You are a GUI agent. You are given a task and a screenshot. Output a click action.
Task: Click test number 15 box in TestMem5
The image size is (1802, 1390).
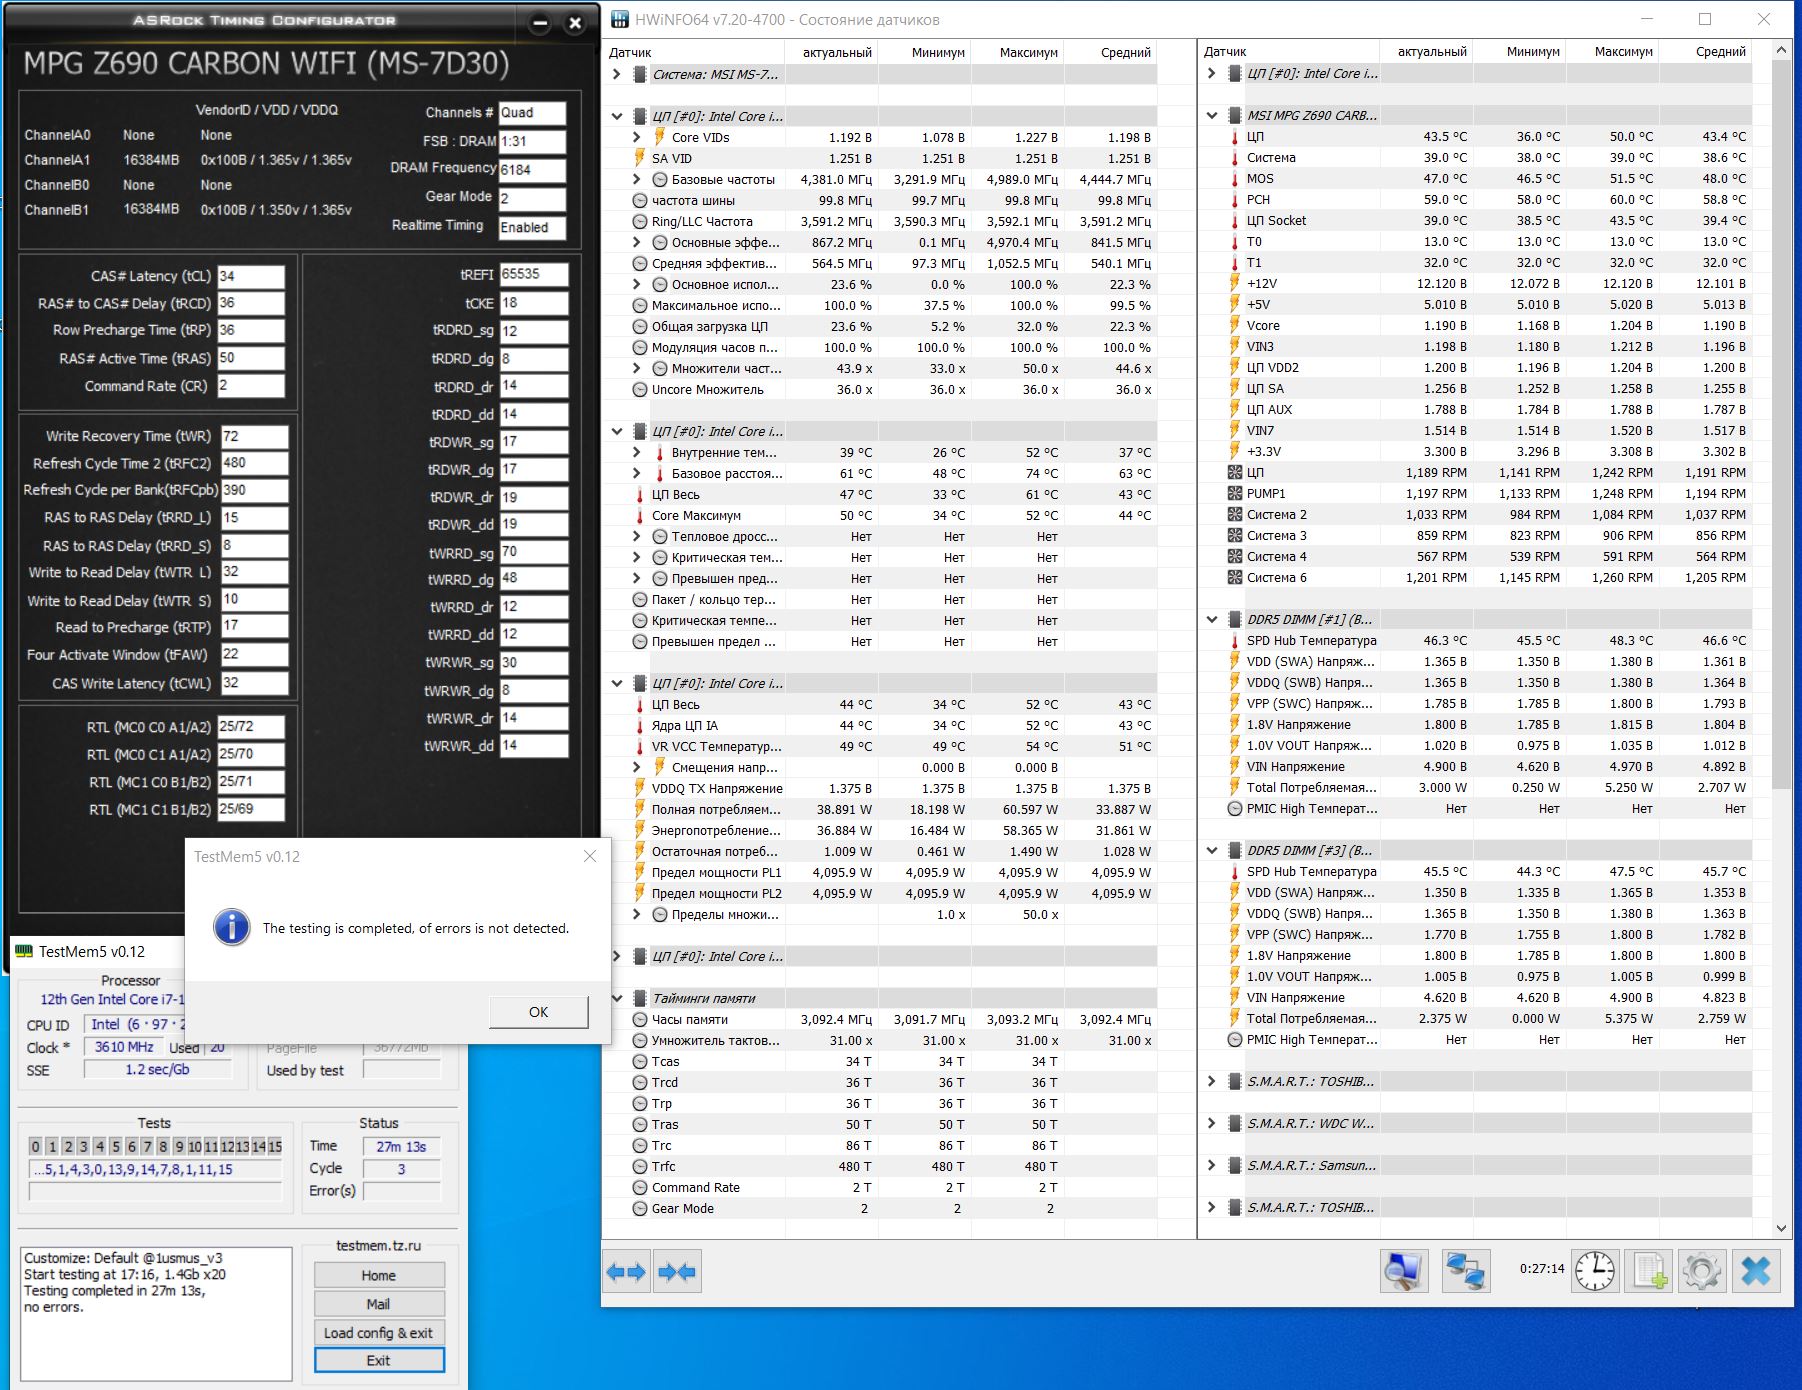point(275,1146)
